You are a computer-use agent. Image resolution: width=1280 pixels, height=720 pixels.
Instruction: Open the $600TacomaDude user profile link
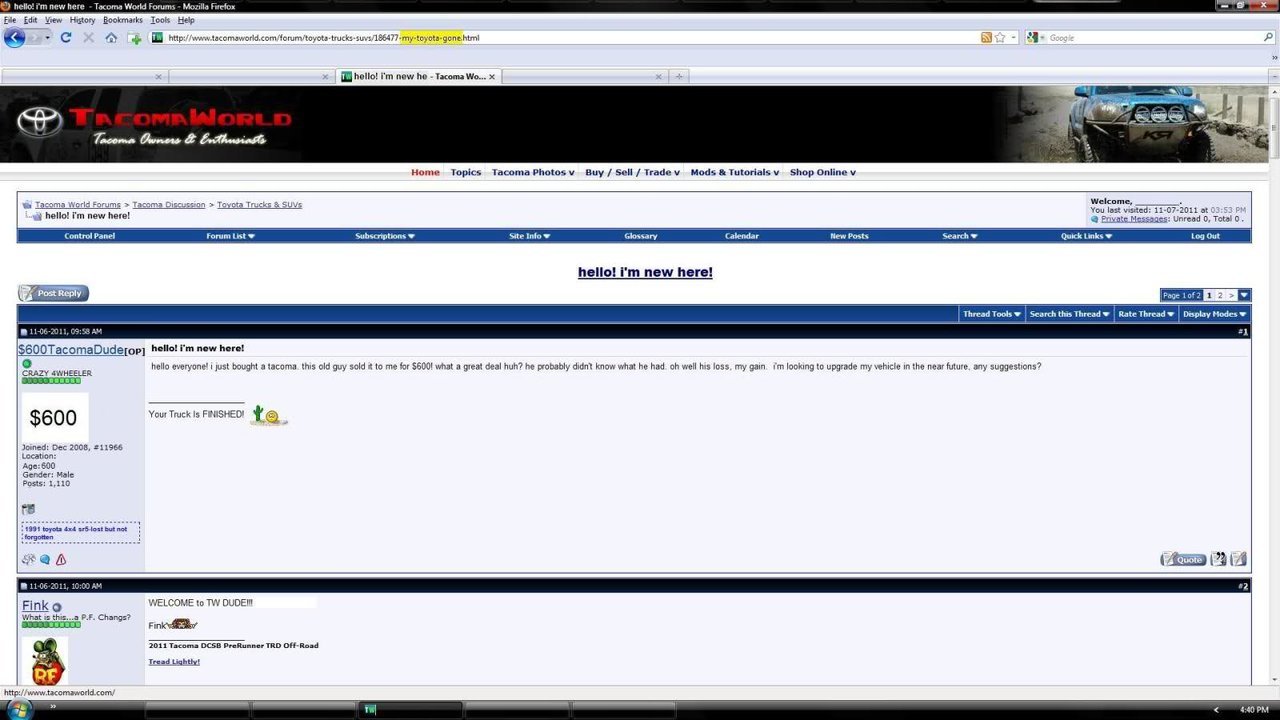point(71,350)
